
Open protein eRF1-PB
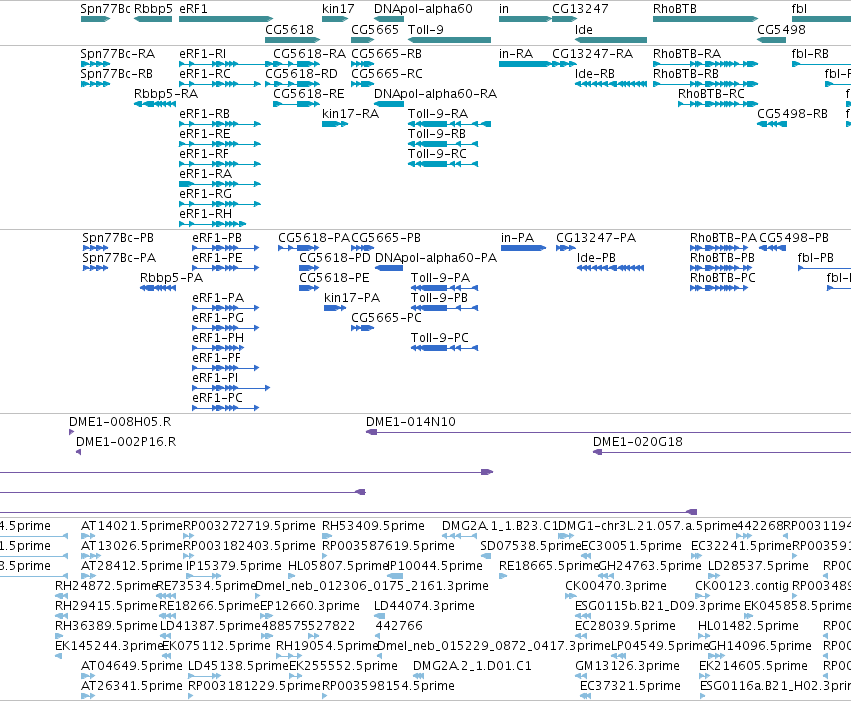tap(217, 238)
